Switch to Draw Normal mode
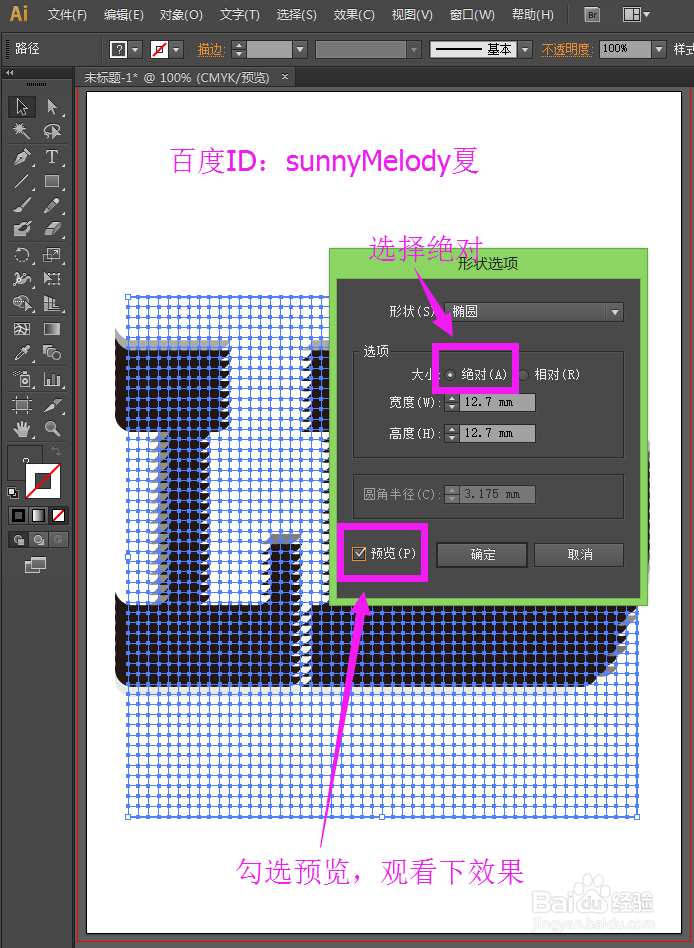The height and width of the screenshot is (948, 694). point(19,539)
